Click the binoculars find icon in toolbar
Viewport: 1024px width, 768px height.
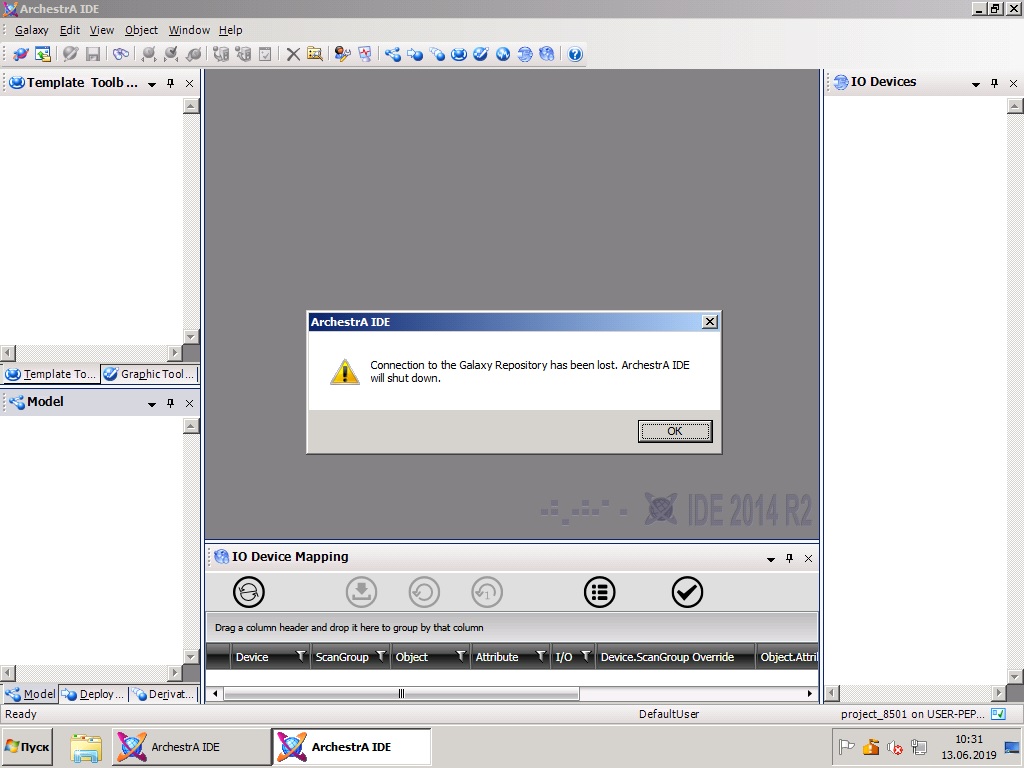(121, 54)
